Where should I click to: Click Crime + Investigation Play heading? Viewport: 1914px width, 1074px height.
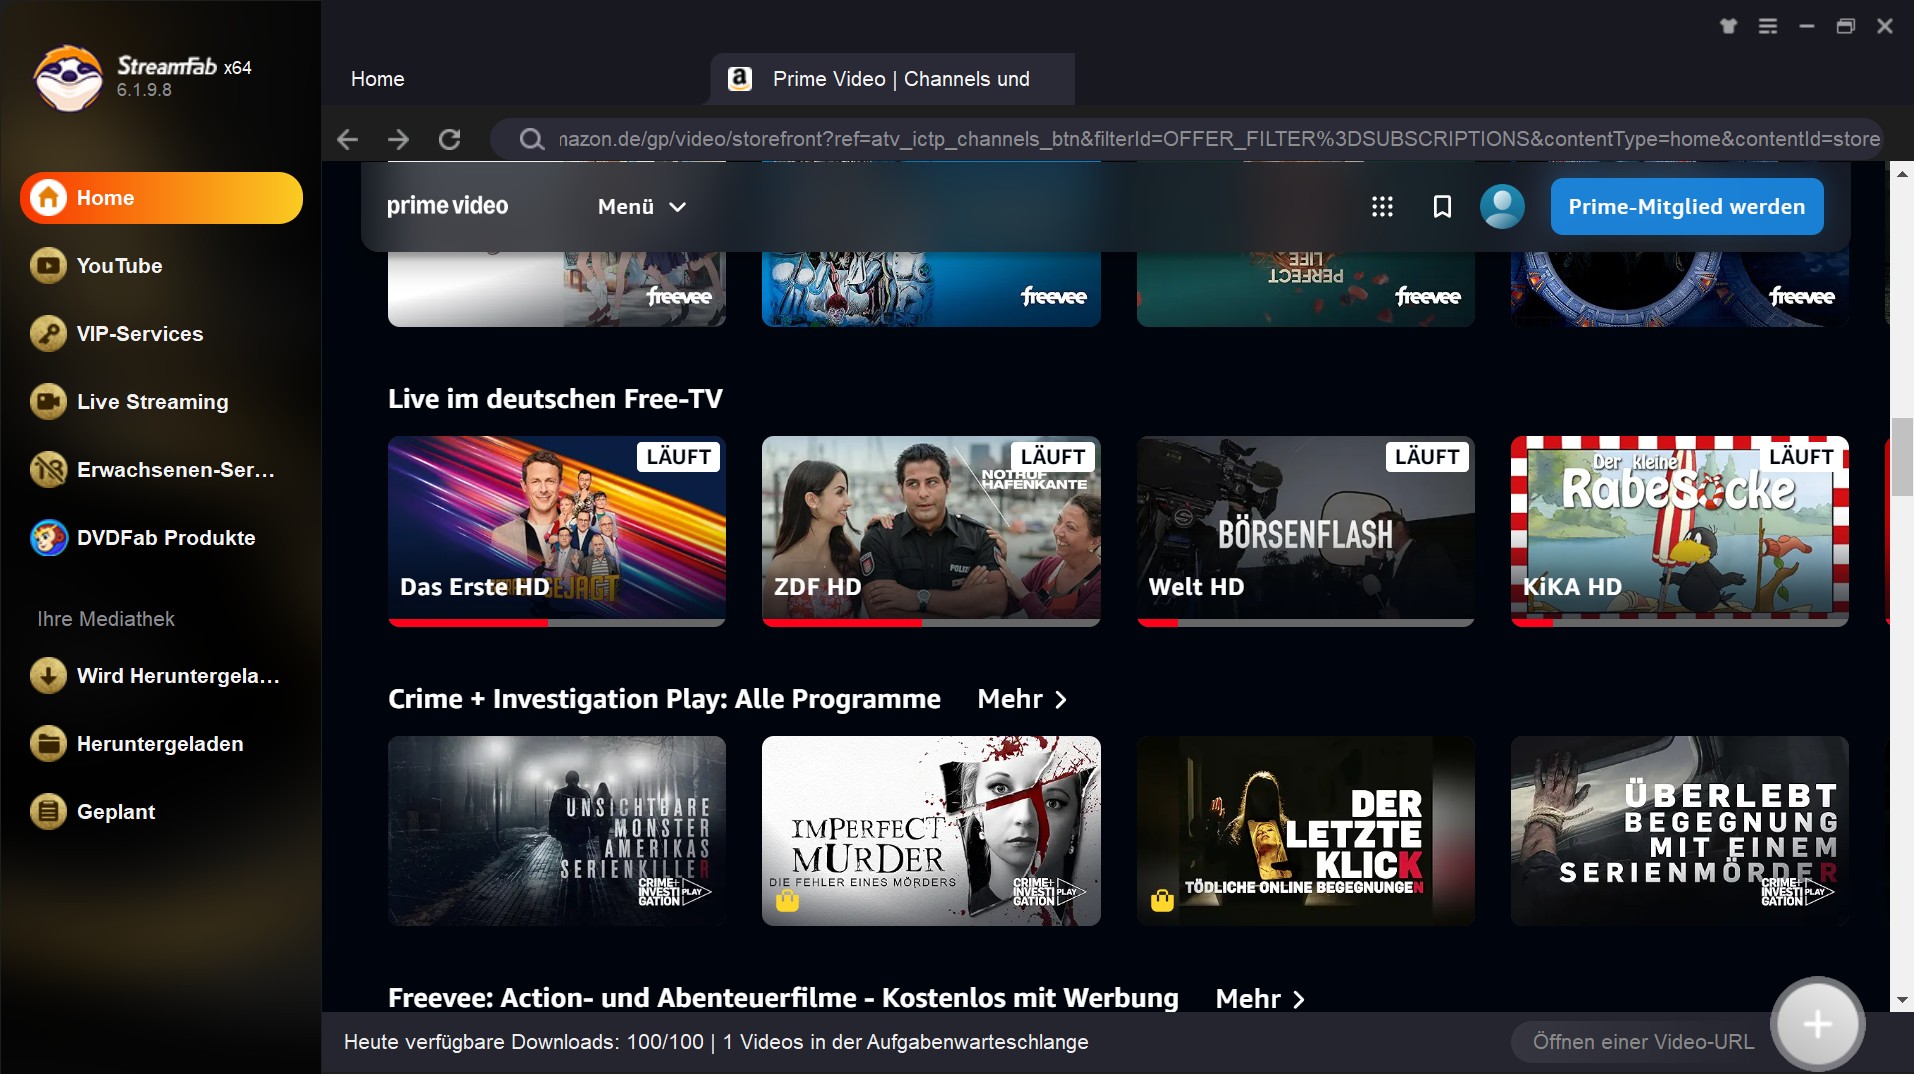point(664,699)
